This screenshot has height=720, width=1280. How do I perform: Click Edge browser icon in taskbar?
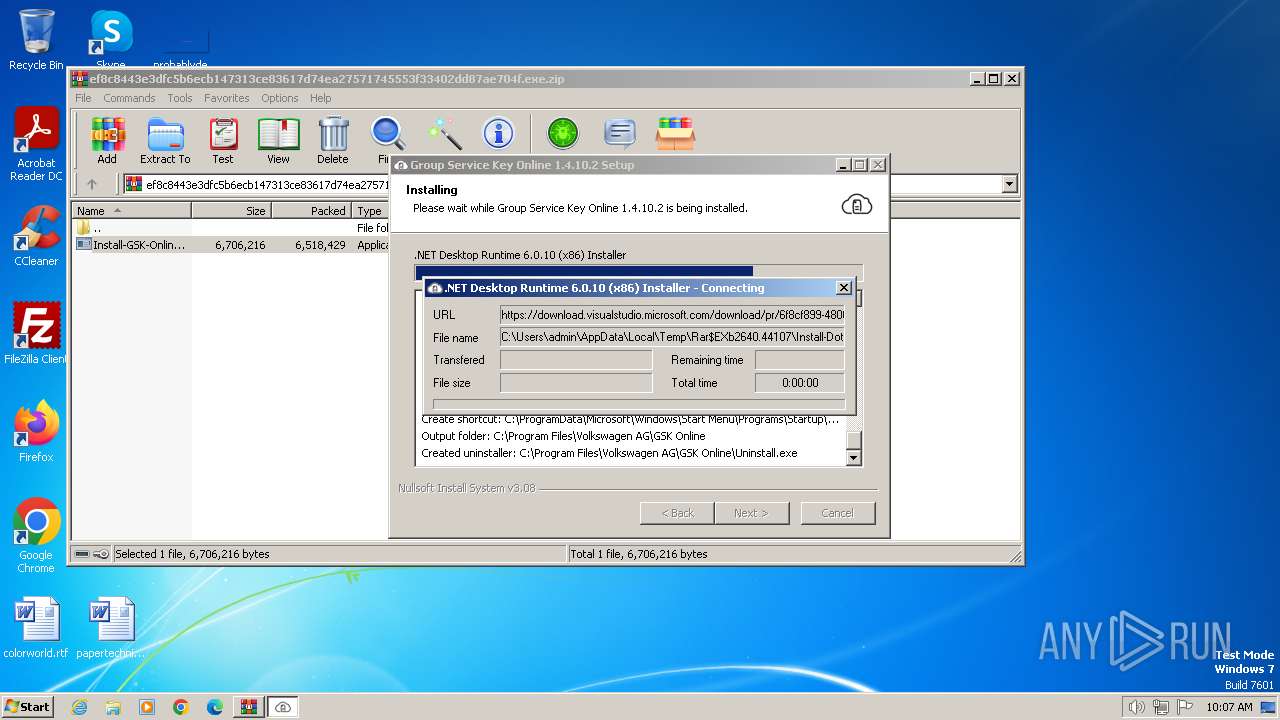(x=214, y=707)
